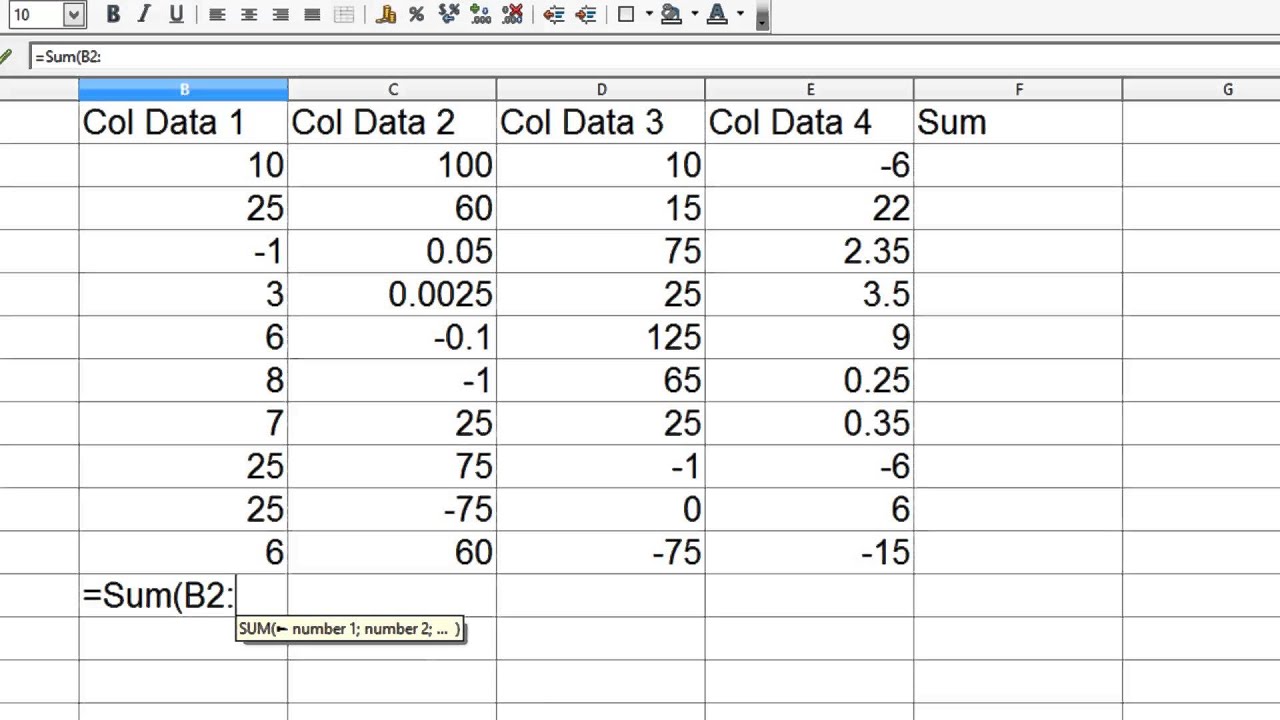This screenshot has height=720, width=1280.
Task: Select column G header
Action: (x=1202, y=90)
